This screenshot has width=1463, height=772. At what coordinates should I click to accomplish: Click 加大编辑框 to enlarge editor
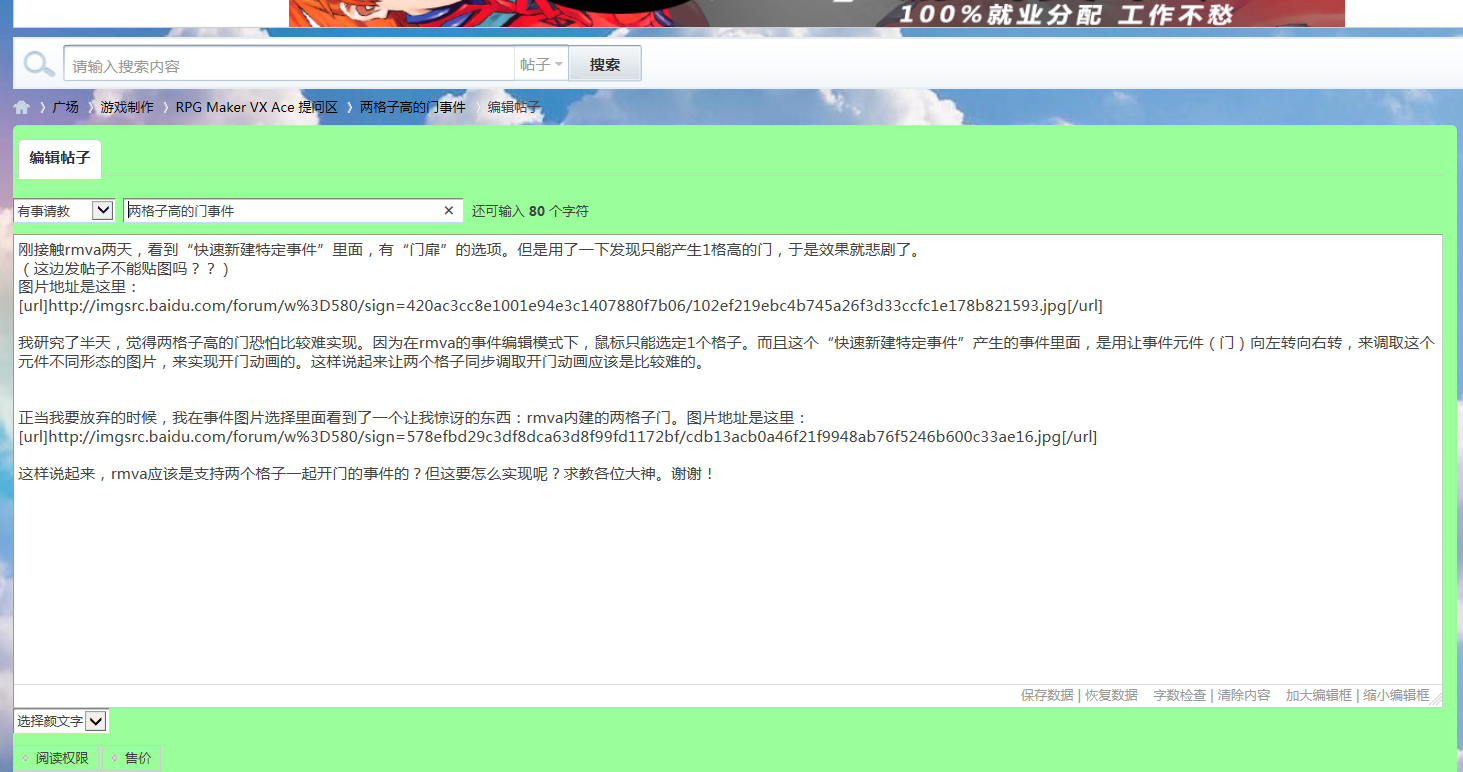(1319, 695)
